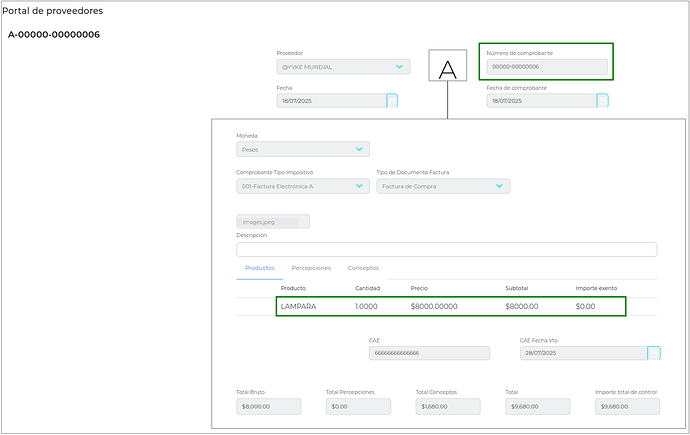Click the Total Bruto field

pyautogui.click(x=269, y=407)
